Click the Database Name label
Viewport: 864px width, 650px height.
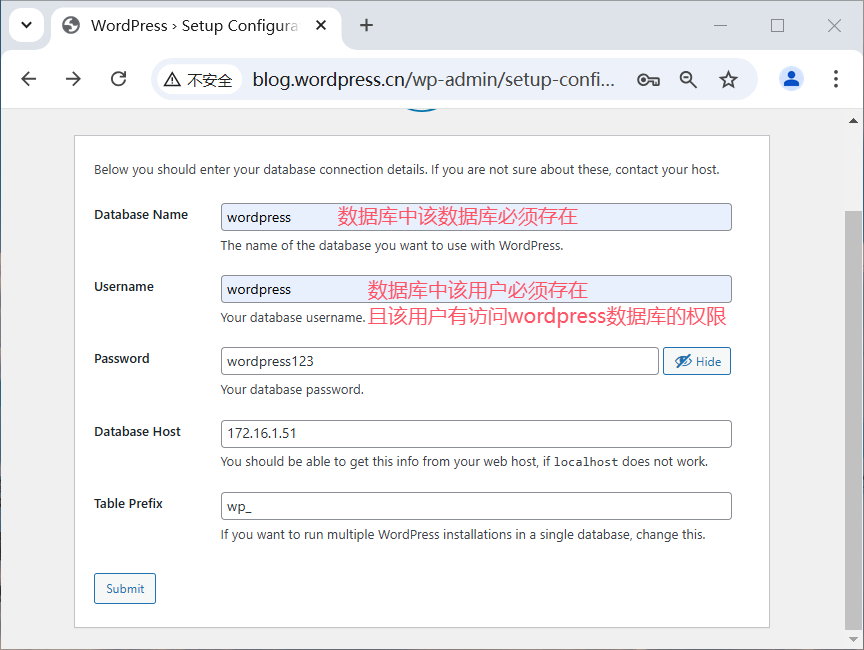141,215
